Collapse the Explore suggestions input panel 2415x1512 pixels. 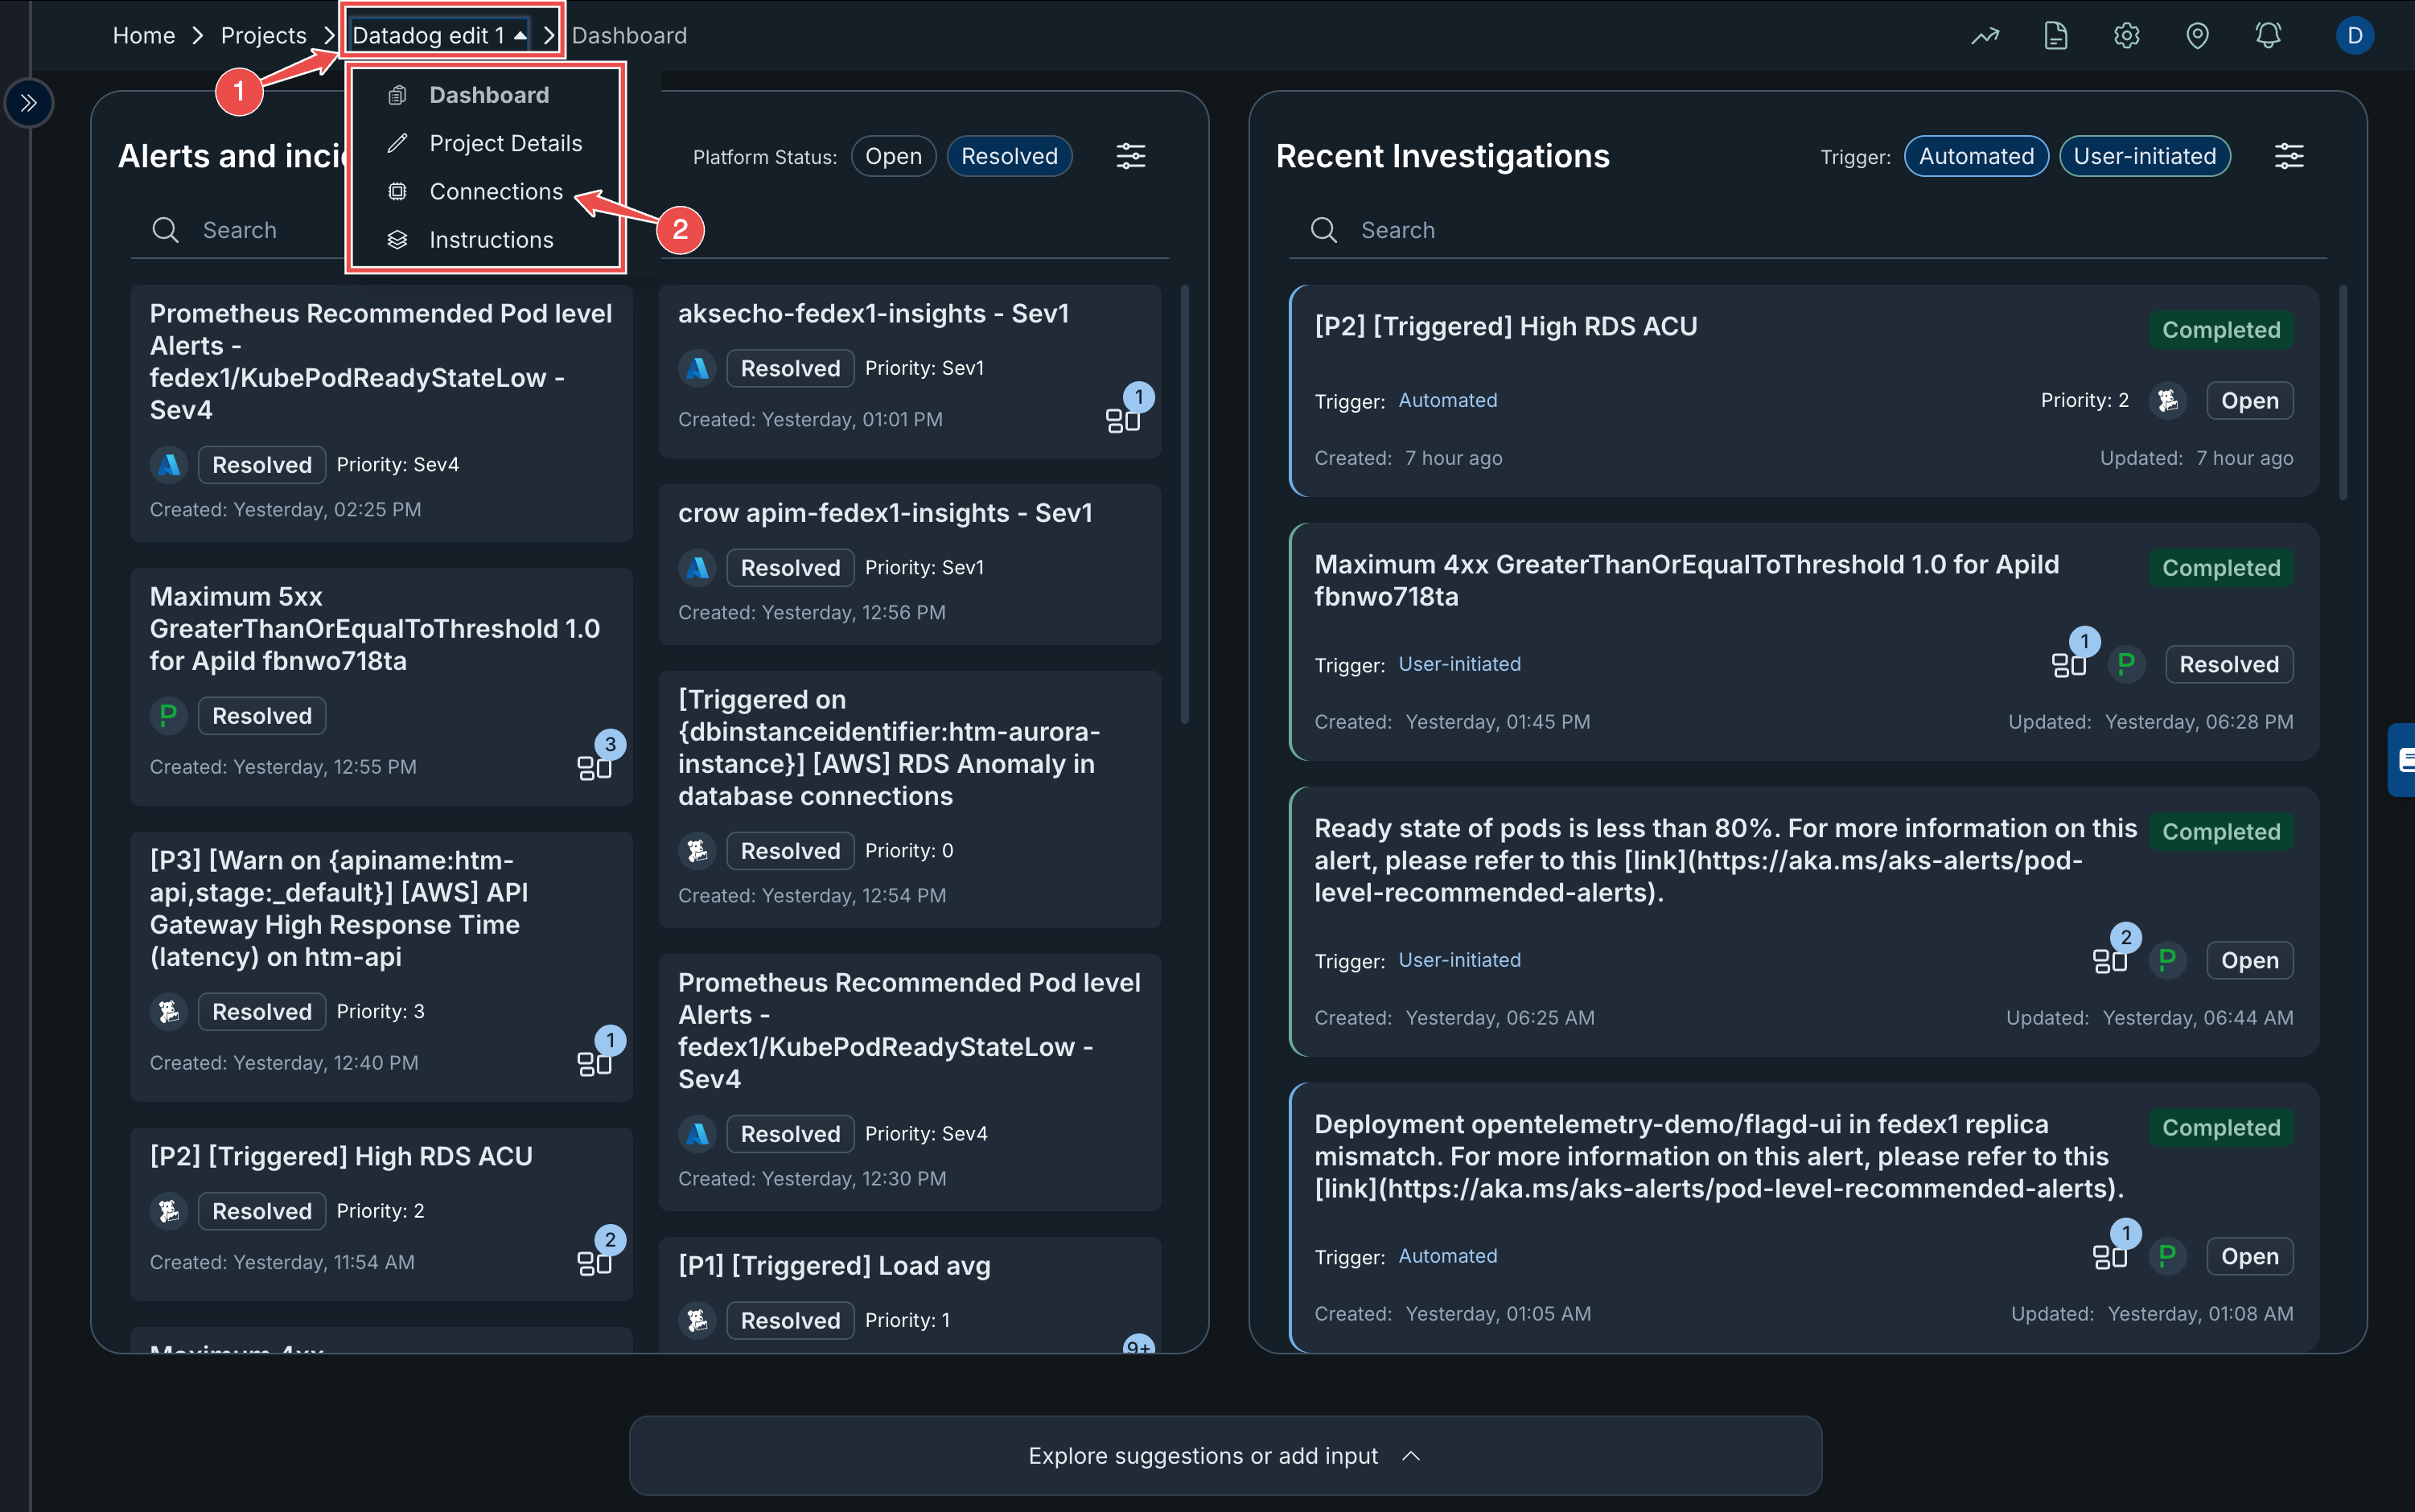[1410, 1456]
